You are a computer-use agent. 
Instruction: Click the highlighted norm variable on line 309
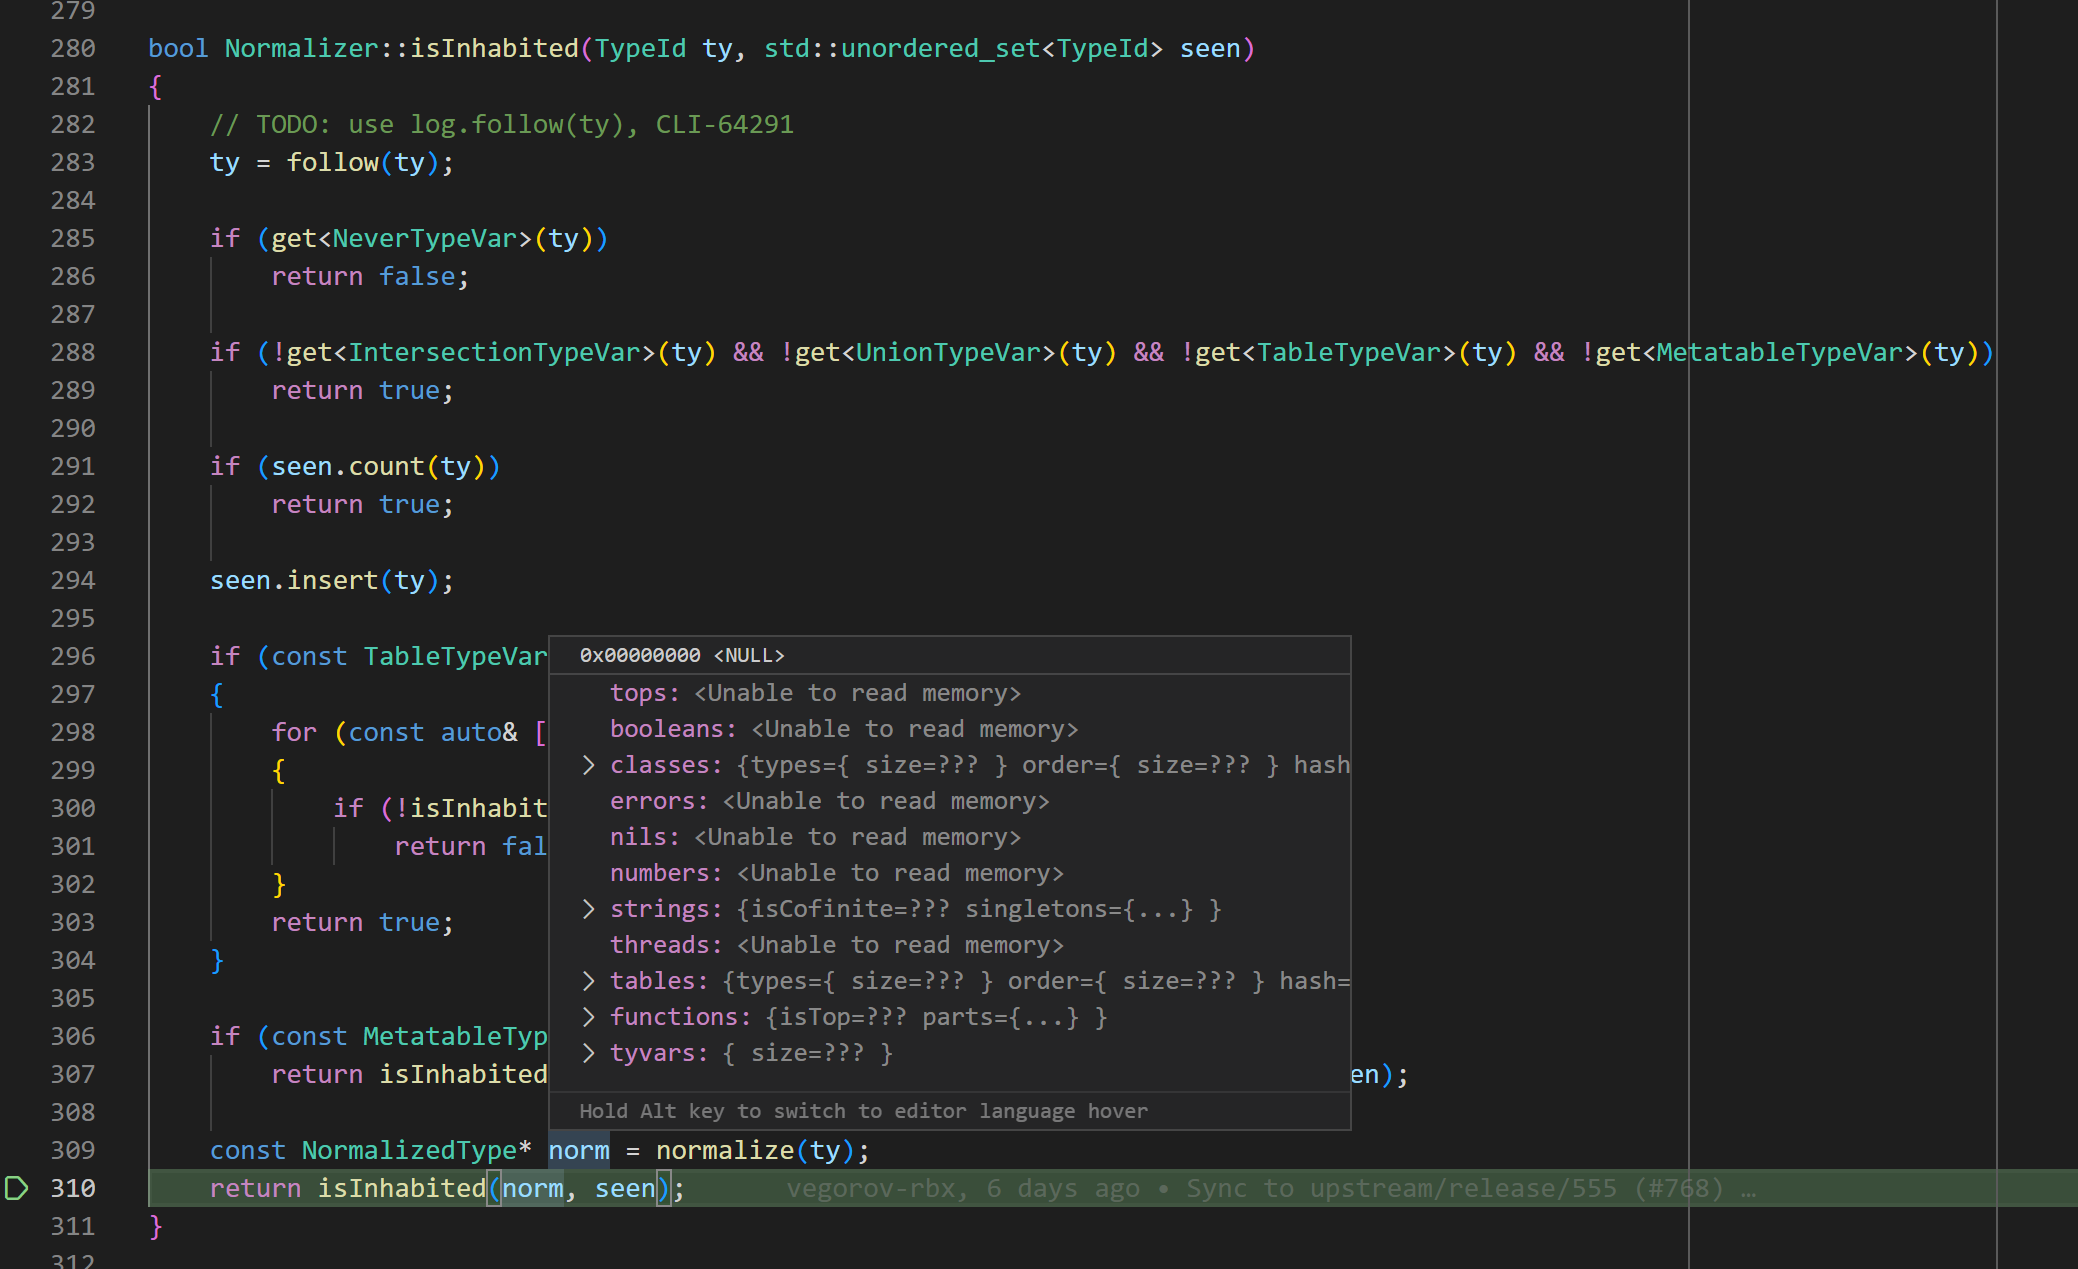coord(578,1150)
